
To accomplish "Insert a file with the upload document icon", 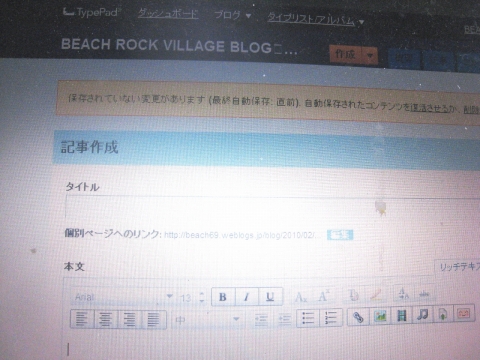I will click(443, 314).
